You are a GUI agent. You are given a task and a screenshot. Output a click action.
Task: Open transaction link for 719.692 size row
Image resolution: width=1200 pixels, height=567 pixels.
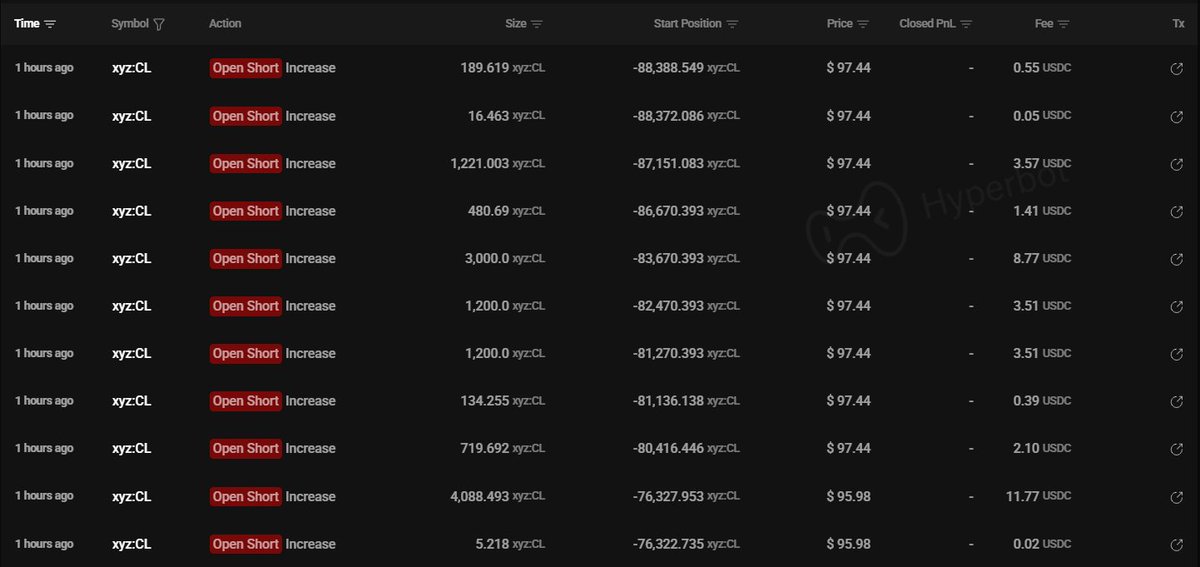pyautogui.click(x=1177, y=449)
